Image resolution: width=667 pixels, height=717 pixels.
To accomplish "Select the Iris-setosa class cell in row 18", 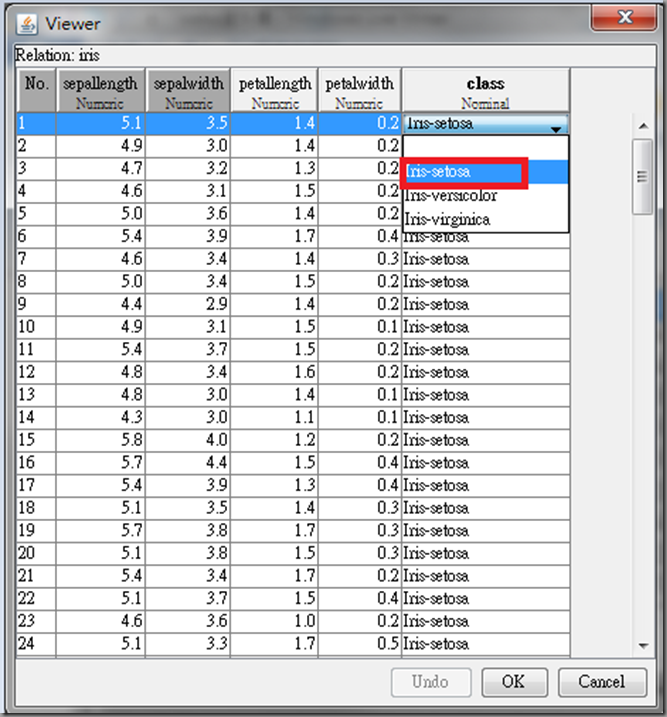I will click(486, 508).
